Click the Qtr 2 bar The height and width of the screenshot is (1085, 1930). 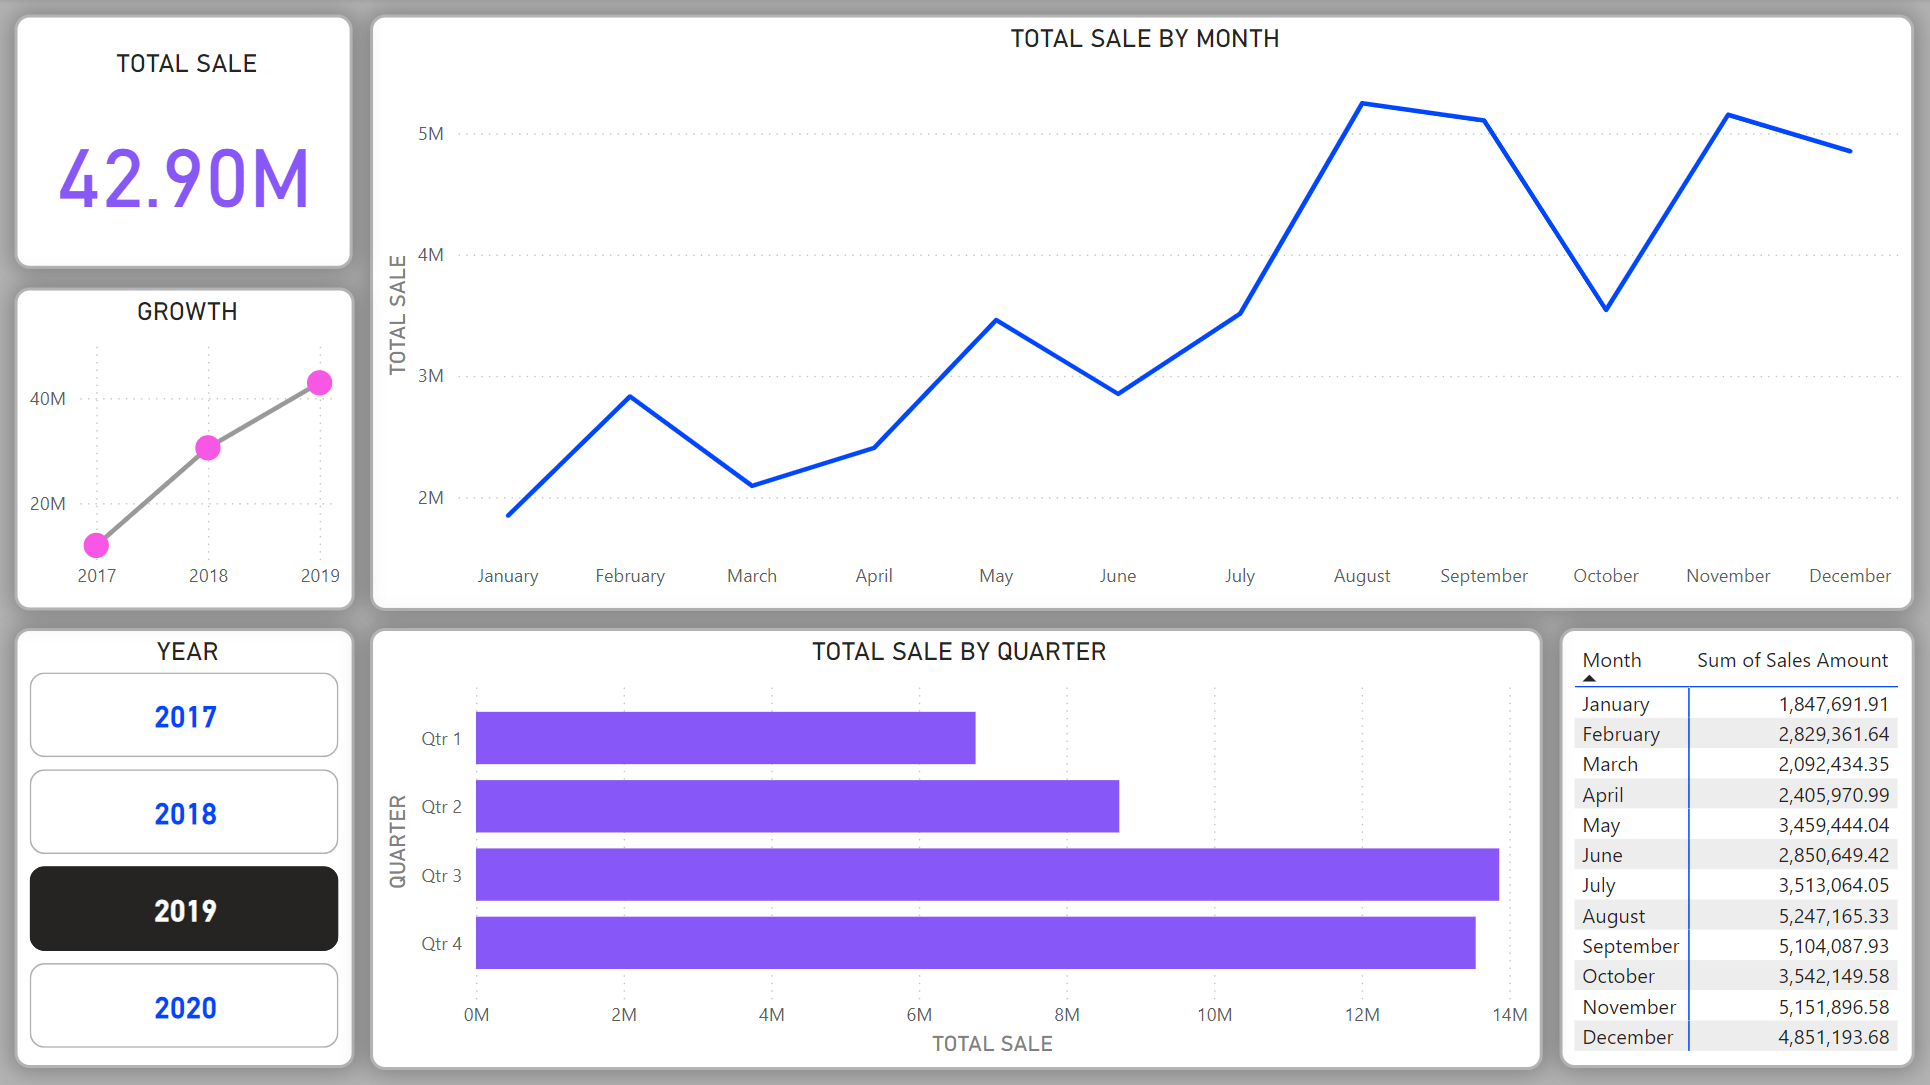click(x=797, y=806)
